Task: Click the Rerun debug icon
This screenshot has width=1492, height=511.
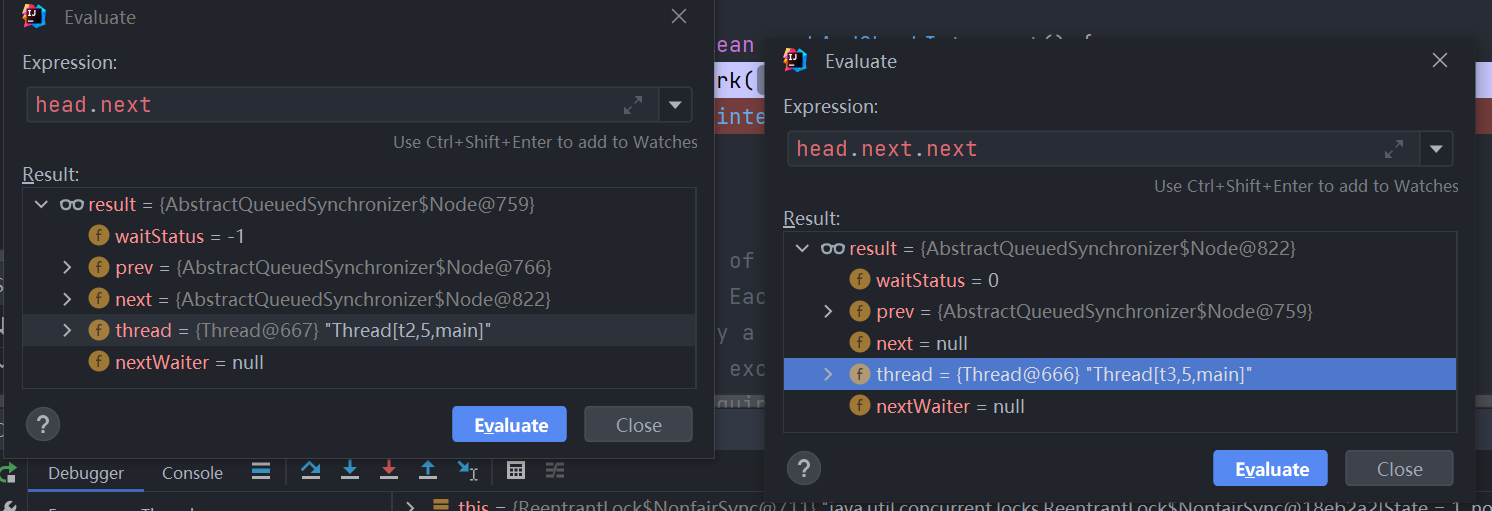Action: click(x=8, y=472)
